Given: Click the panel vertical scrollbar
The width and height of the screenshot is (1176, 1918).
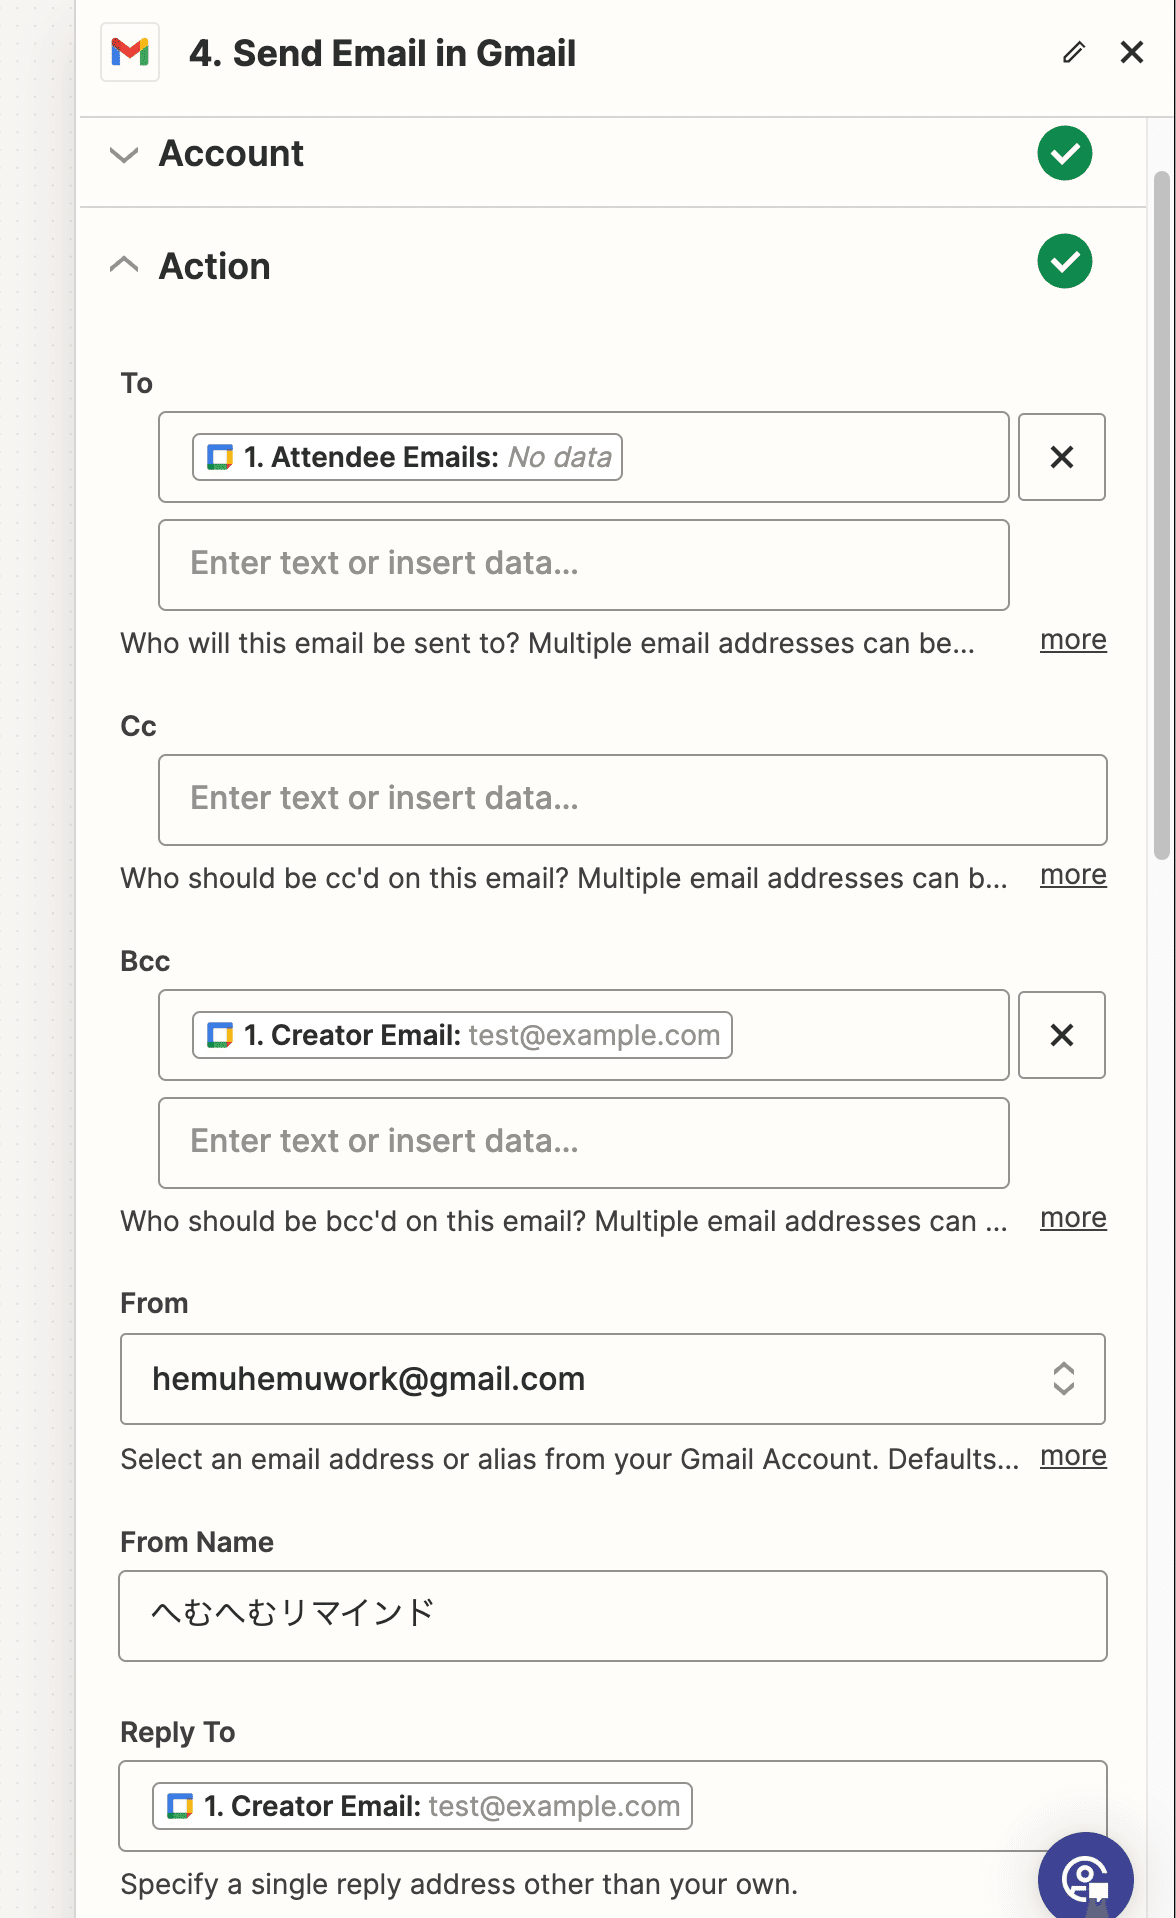Looking at the screenshot, I should point(1161,515).
